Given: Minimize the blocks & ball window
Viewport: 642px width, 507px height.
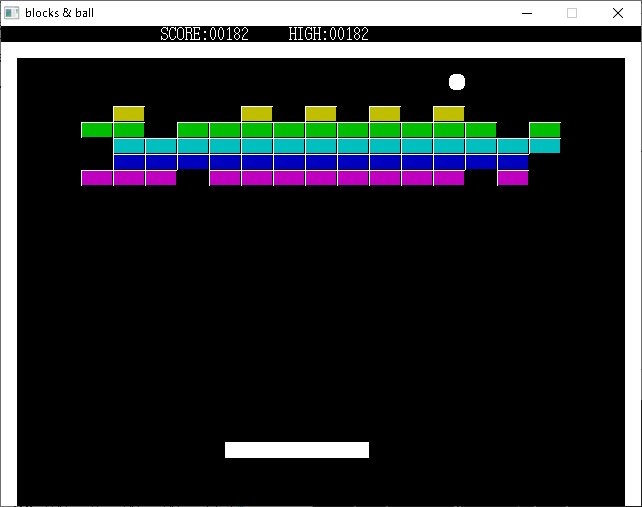Looking at the screenshot, I should pyautogui.click(x=526, y=13).
